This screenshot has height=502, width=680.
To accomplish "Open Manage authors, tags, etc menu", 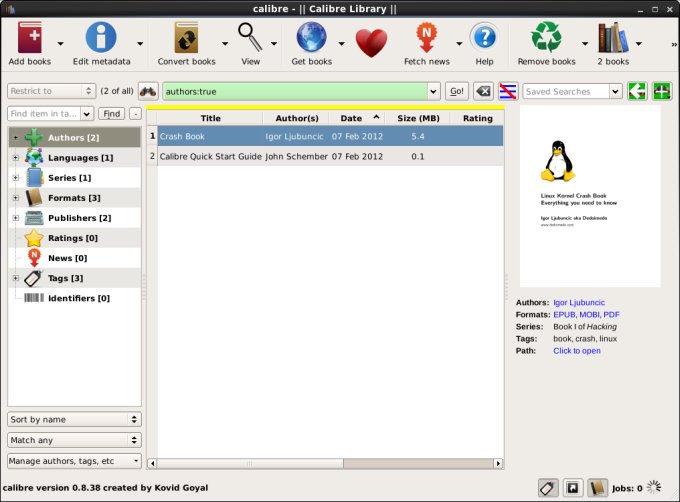I will point(74,461).
